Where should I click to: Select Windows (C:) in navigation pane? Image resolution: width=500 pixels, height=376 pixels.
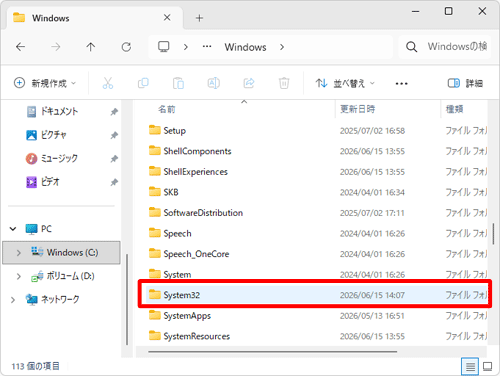point(61,253)
